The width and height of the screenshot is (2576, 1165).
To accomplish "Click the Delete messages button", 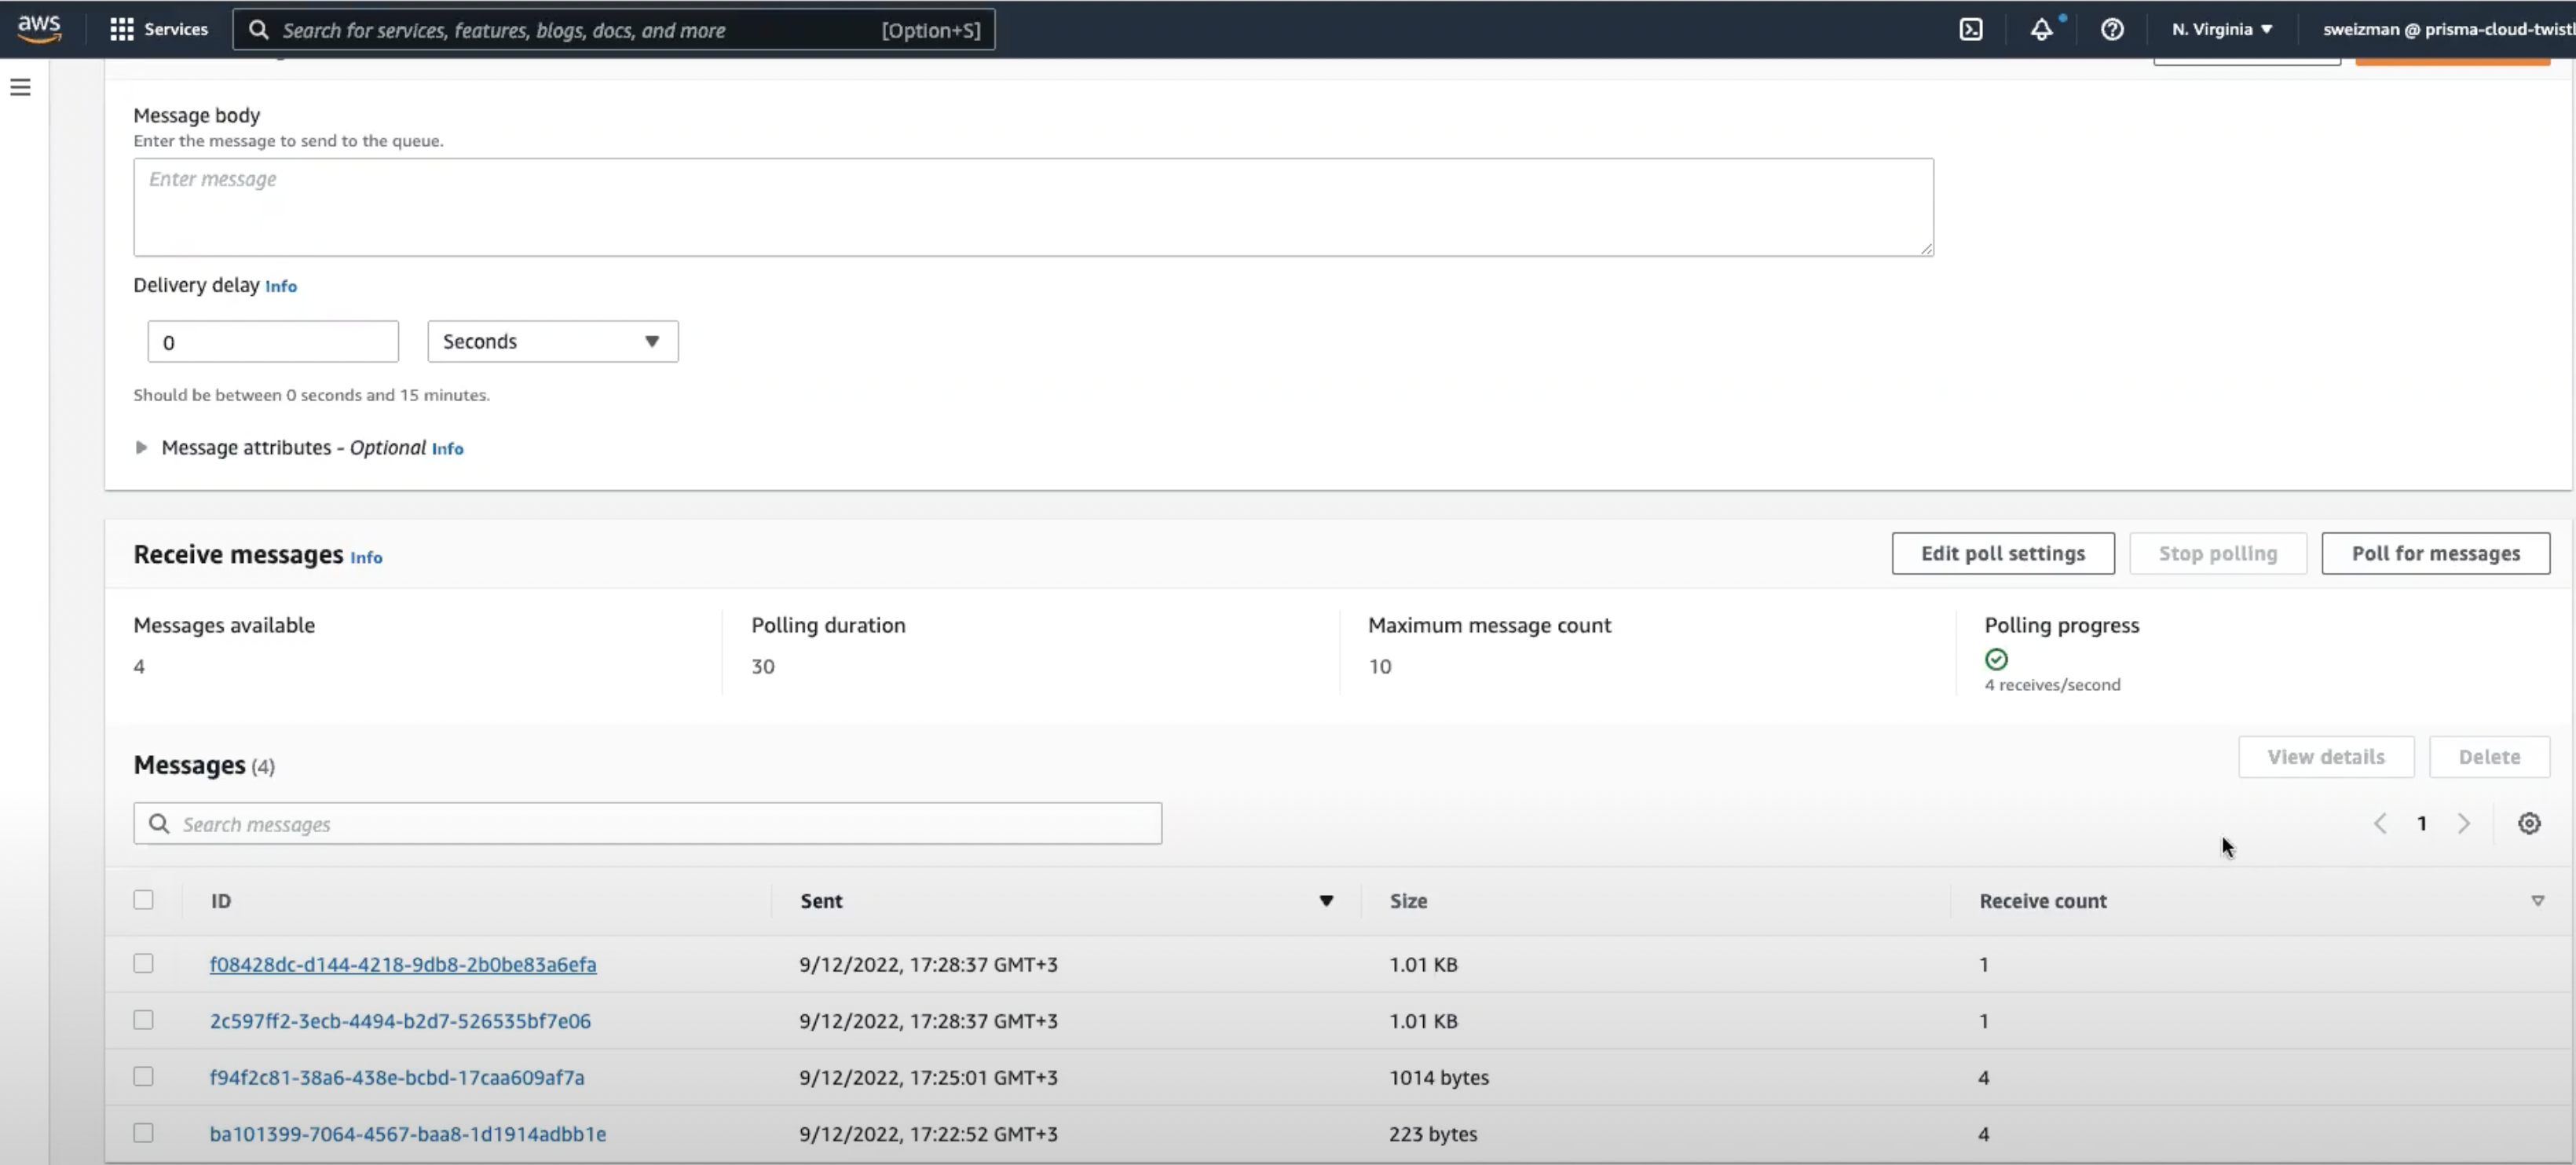I will [x=2488, y=756].
